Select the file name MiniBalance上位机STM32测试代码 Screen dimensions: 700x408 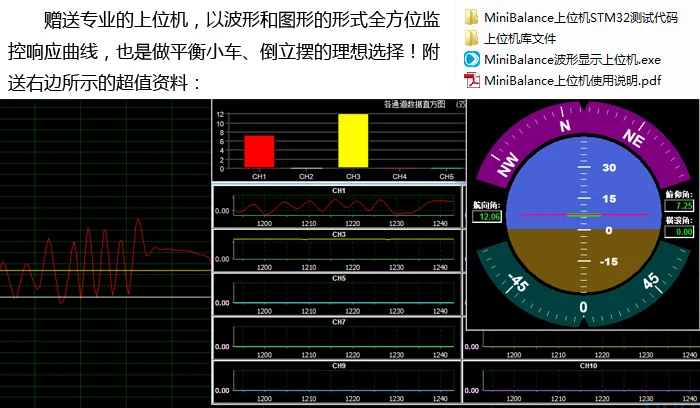click(581, 18)
